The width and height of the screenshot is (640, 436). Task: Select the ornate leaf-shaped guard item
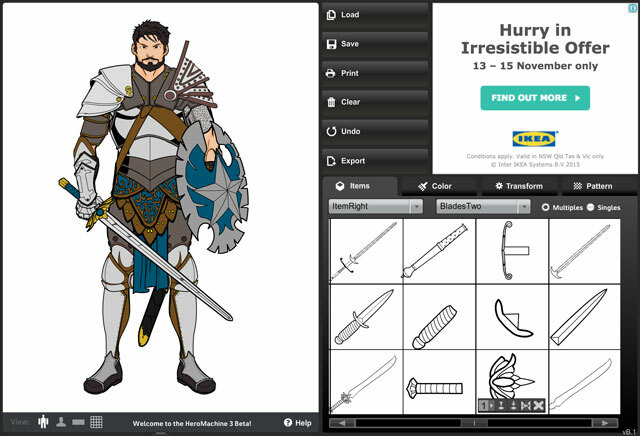point(512,376)
